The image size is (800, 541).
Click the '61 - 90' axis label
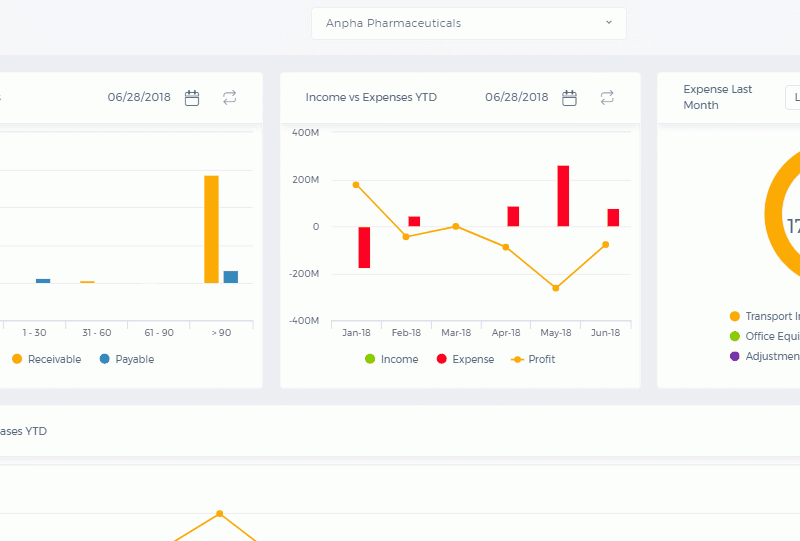click(x=159, y=333)
